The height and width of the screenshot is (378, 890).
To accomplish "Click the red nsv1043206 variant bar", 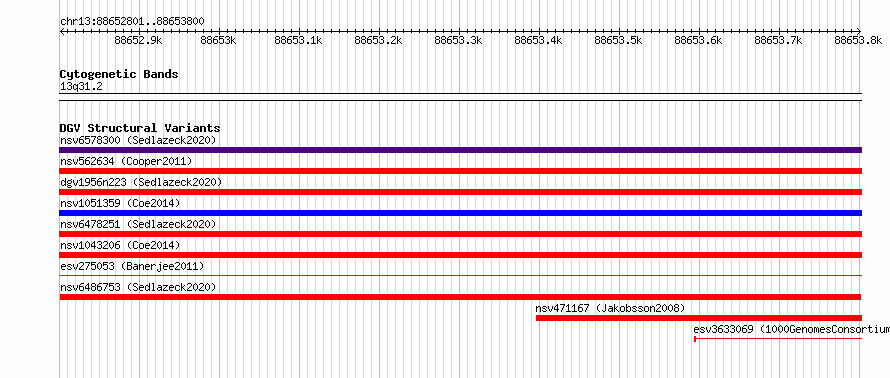I will 460,255.
